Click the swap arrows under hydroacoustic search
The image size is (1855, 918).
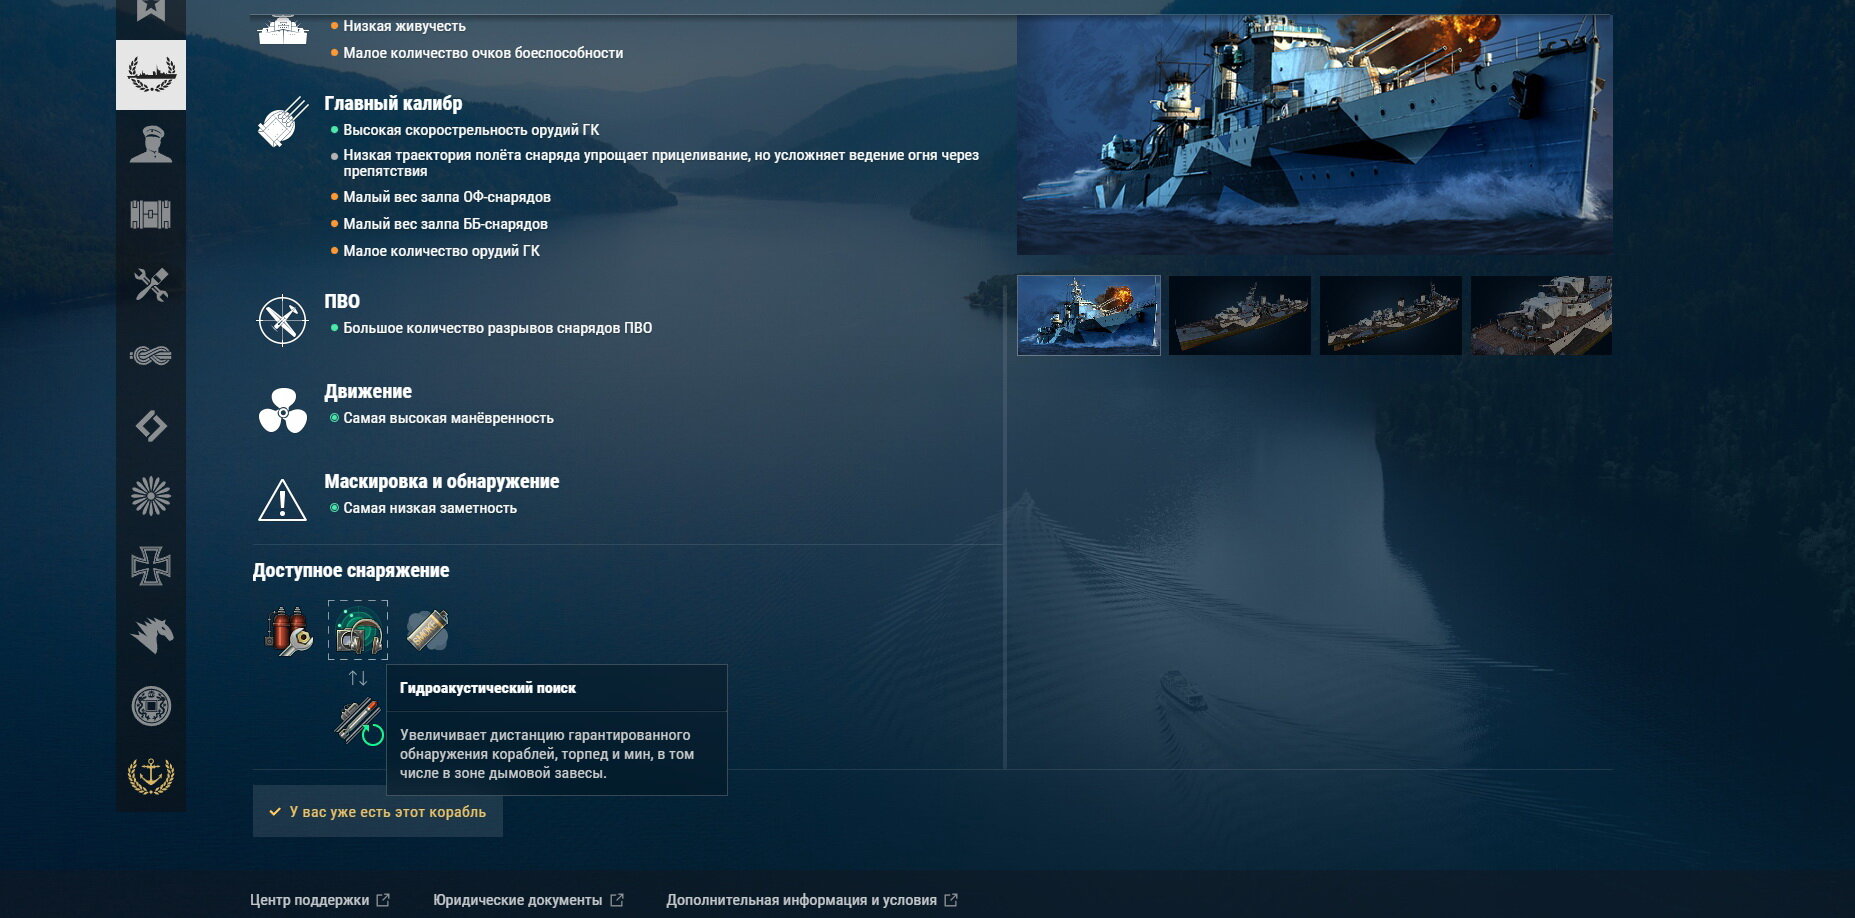[358, 679]
